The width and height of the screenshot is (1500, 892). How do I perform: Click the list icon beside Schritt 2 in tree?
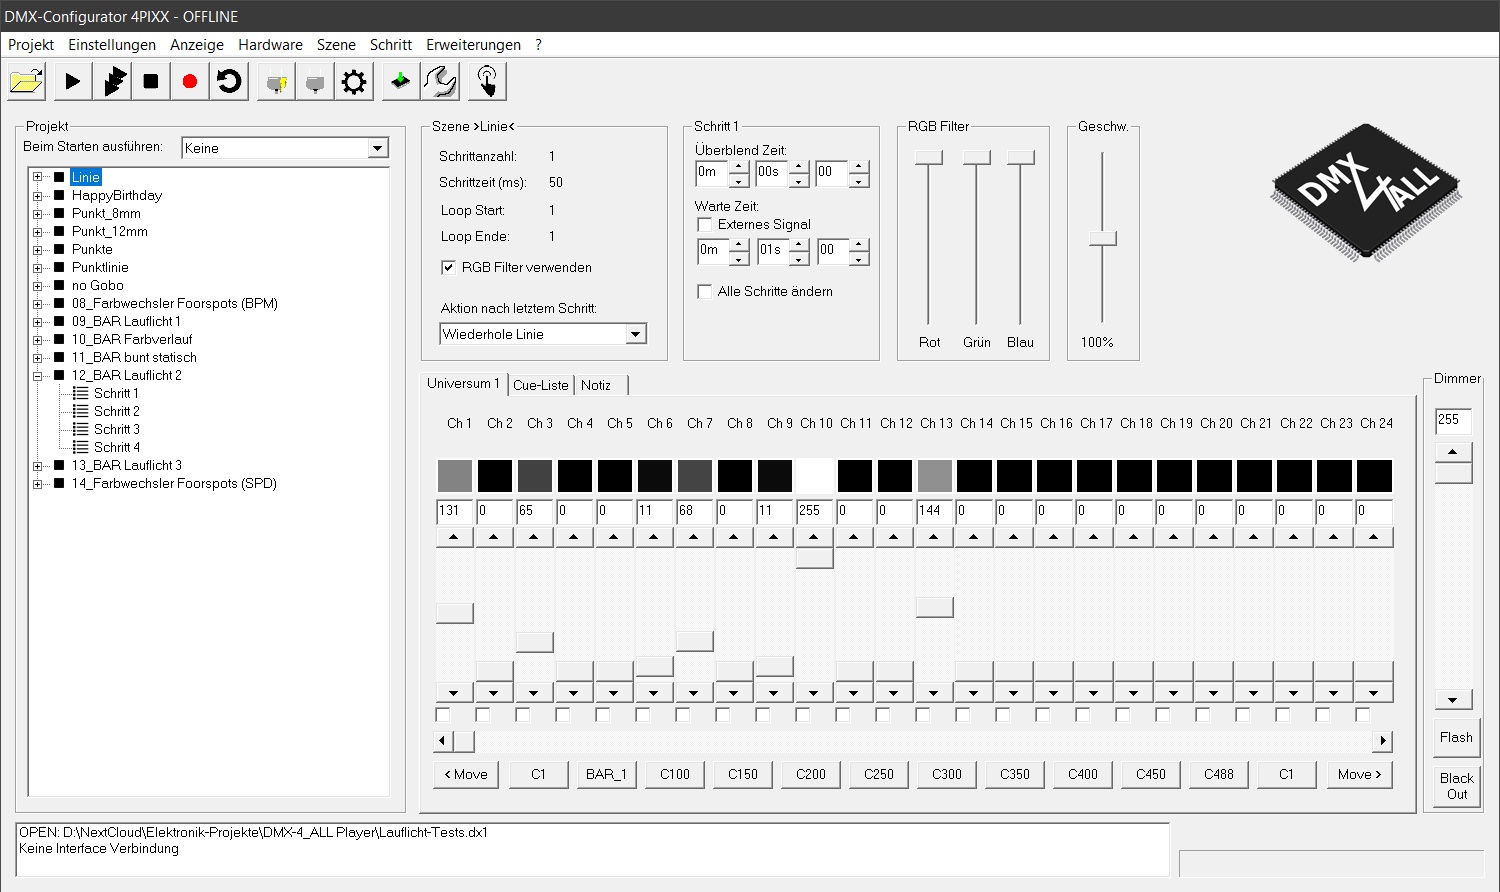click(x=81, y=411)
